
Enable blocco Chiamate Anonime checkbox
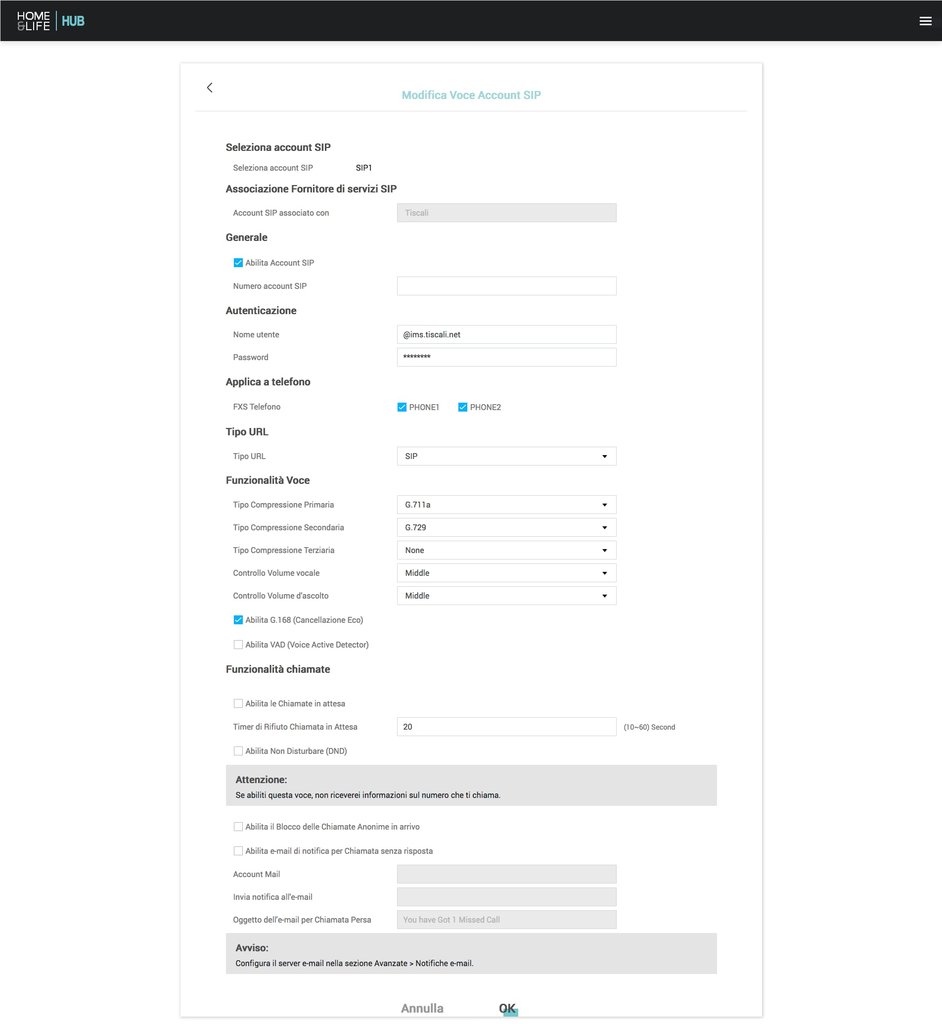(x=238, y=827)
